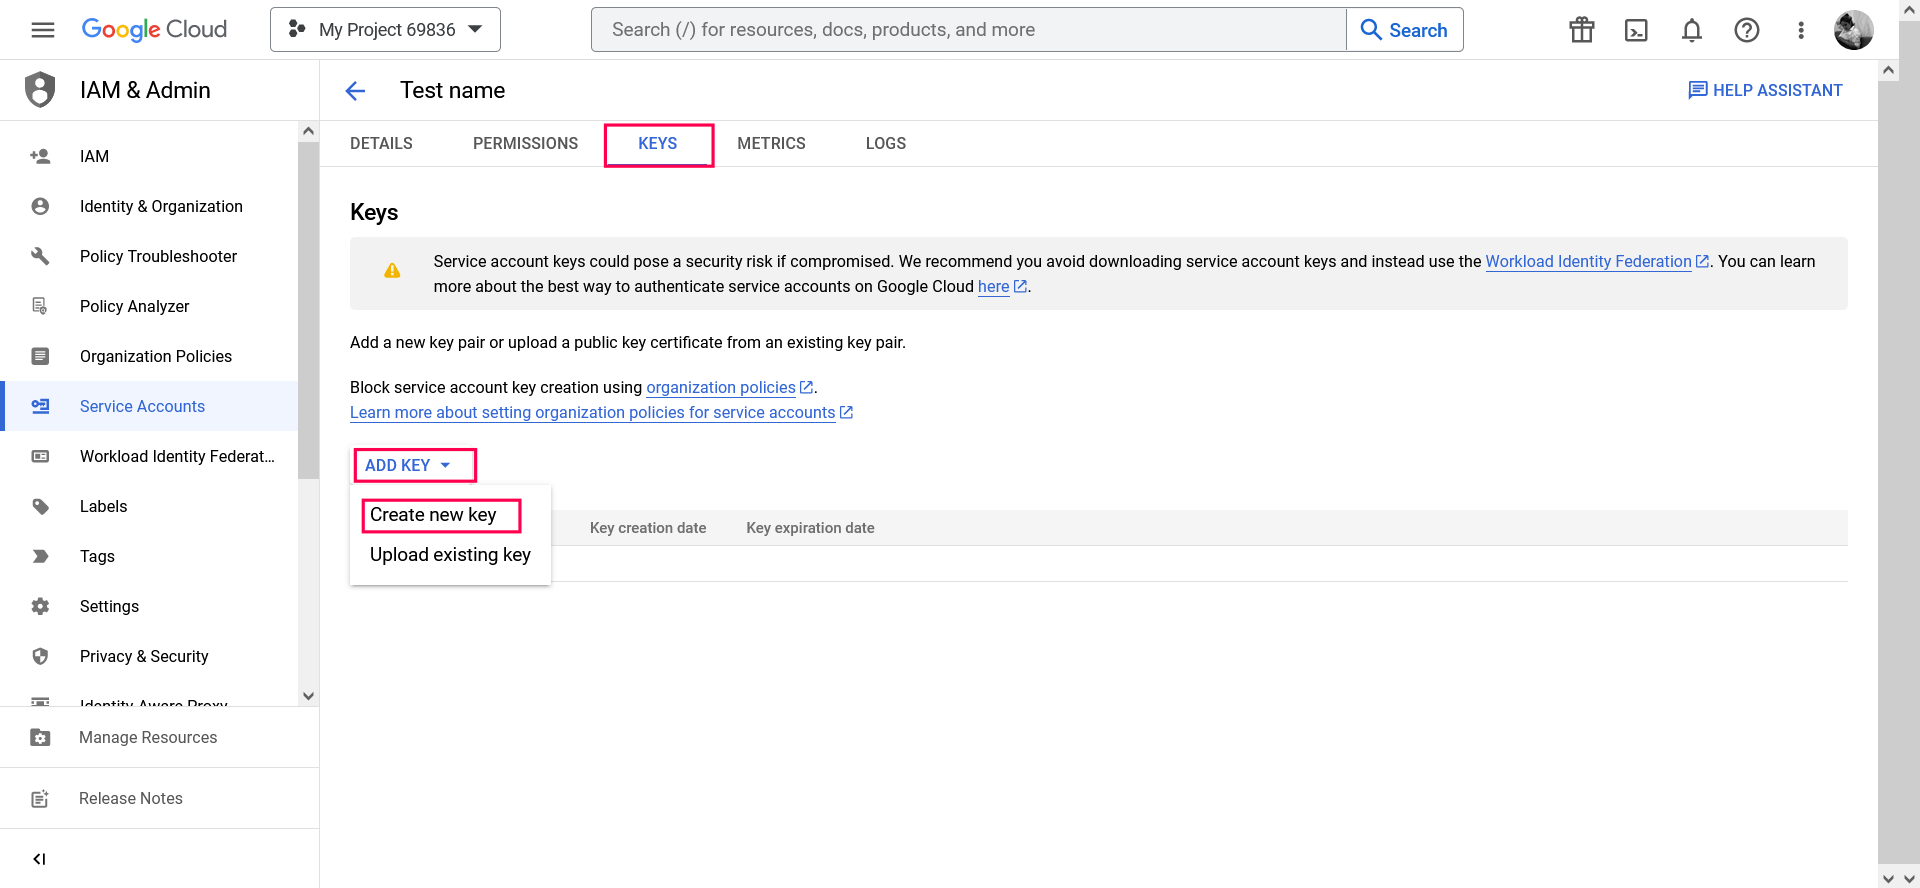Click the Key creation date column header

point(648,528)
